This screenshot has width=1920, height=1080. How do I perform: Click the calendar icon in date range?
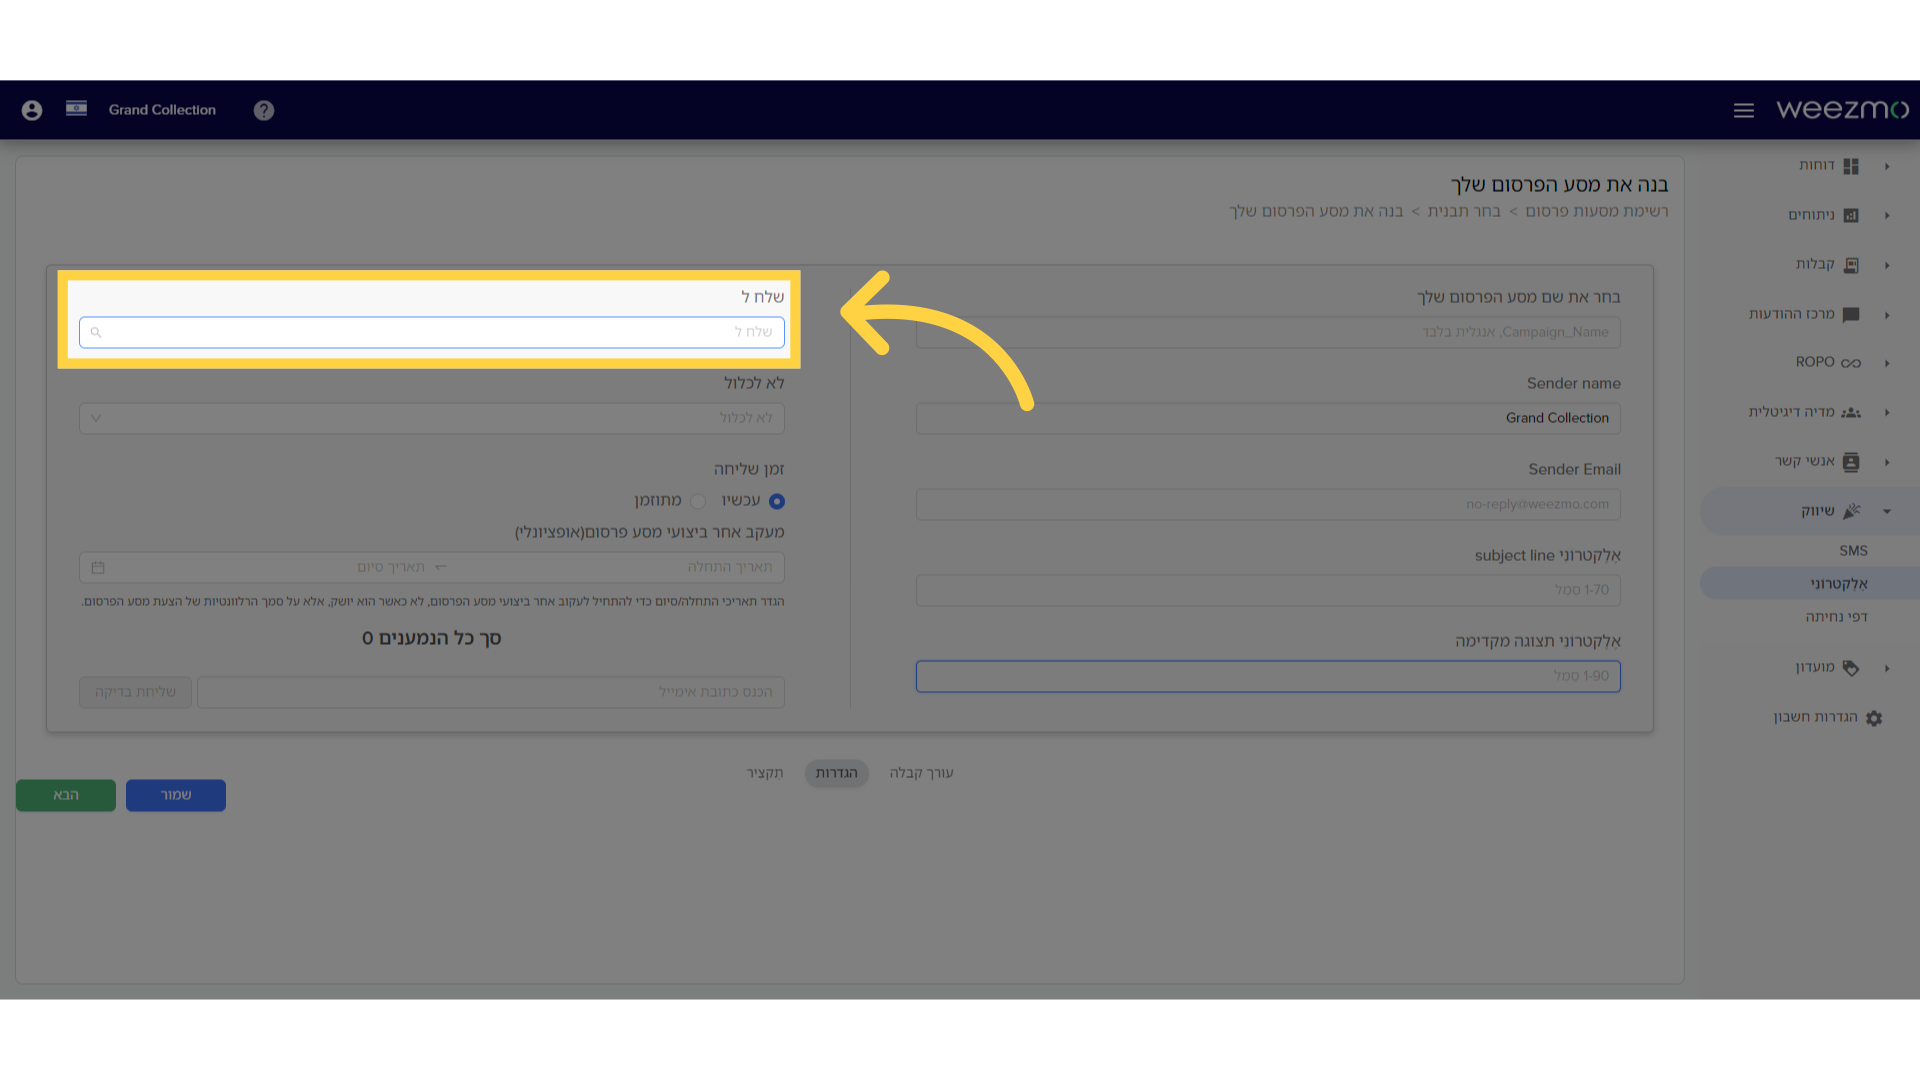(x=98, y=567)
